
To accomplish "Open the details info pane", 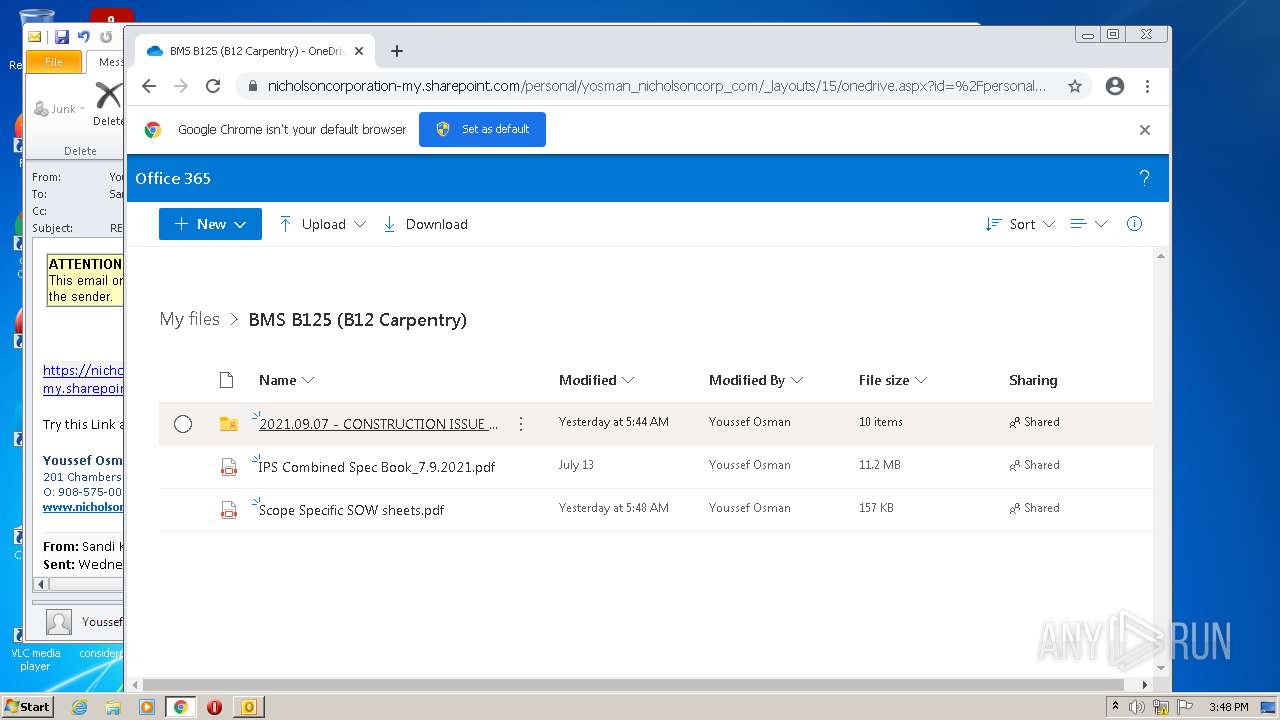I will pyautogui.click(x=1134, y=224).
